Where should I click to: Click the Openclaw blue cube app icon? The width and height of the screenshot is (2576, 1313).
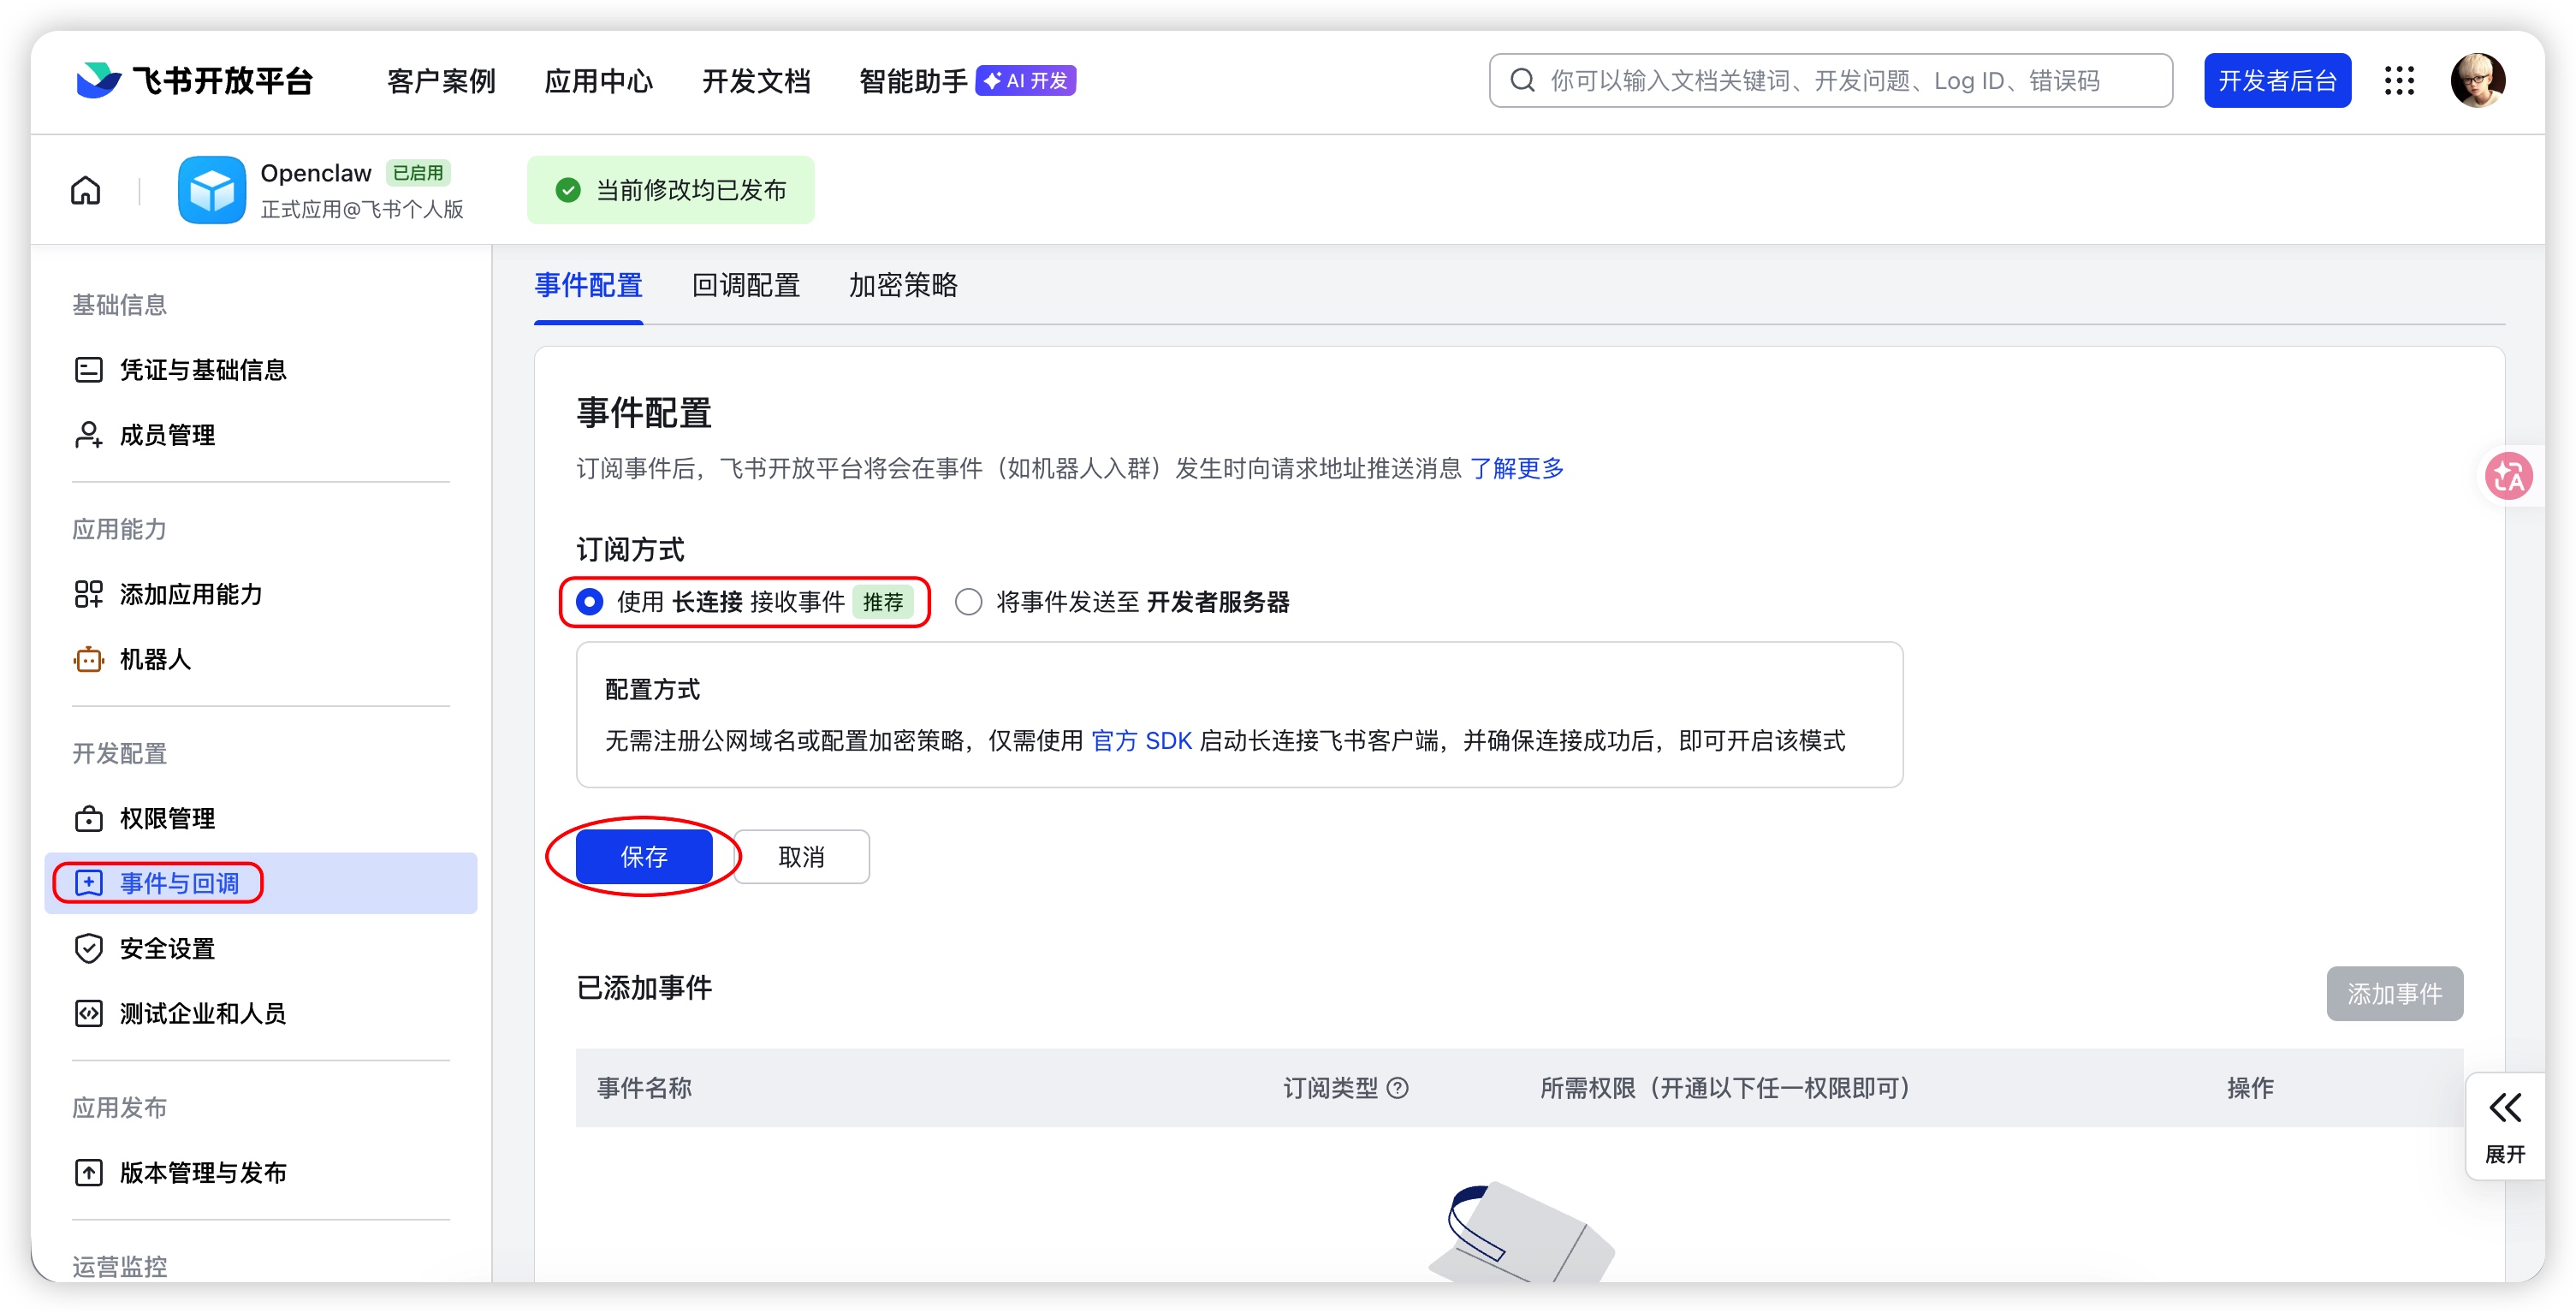211,190
